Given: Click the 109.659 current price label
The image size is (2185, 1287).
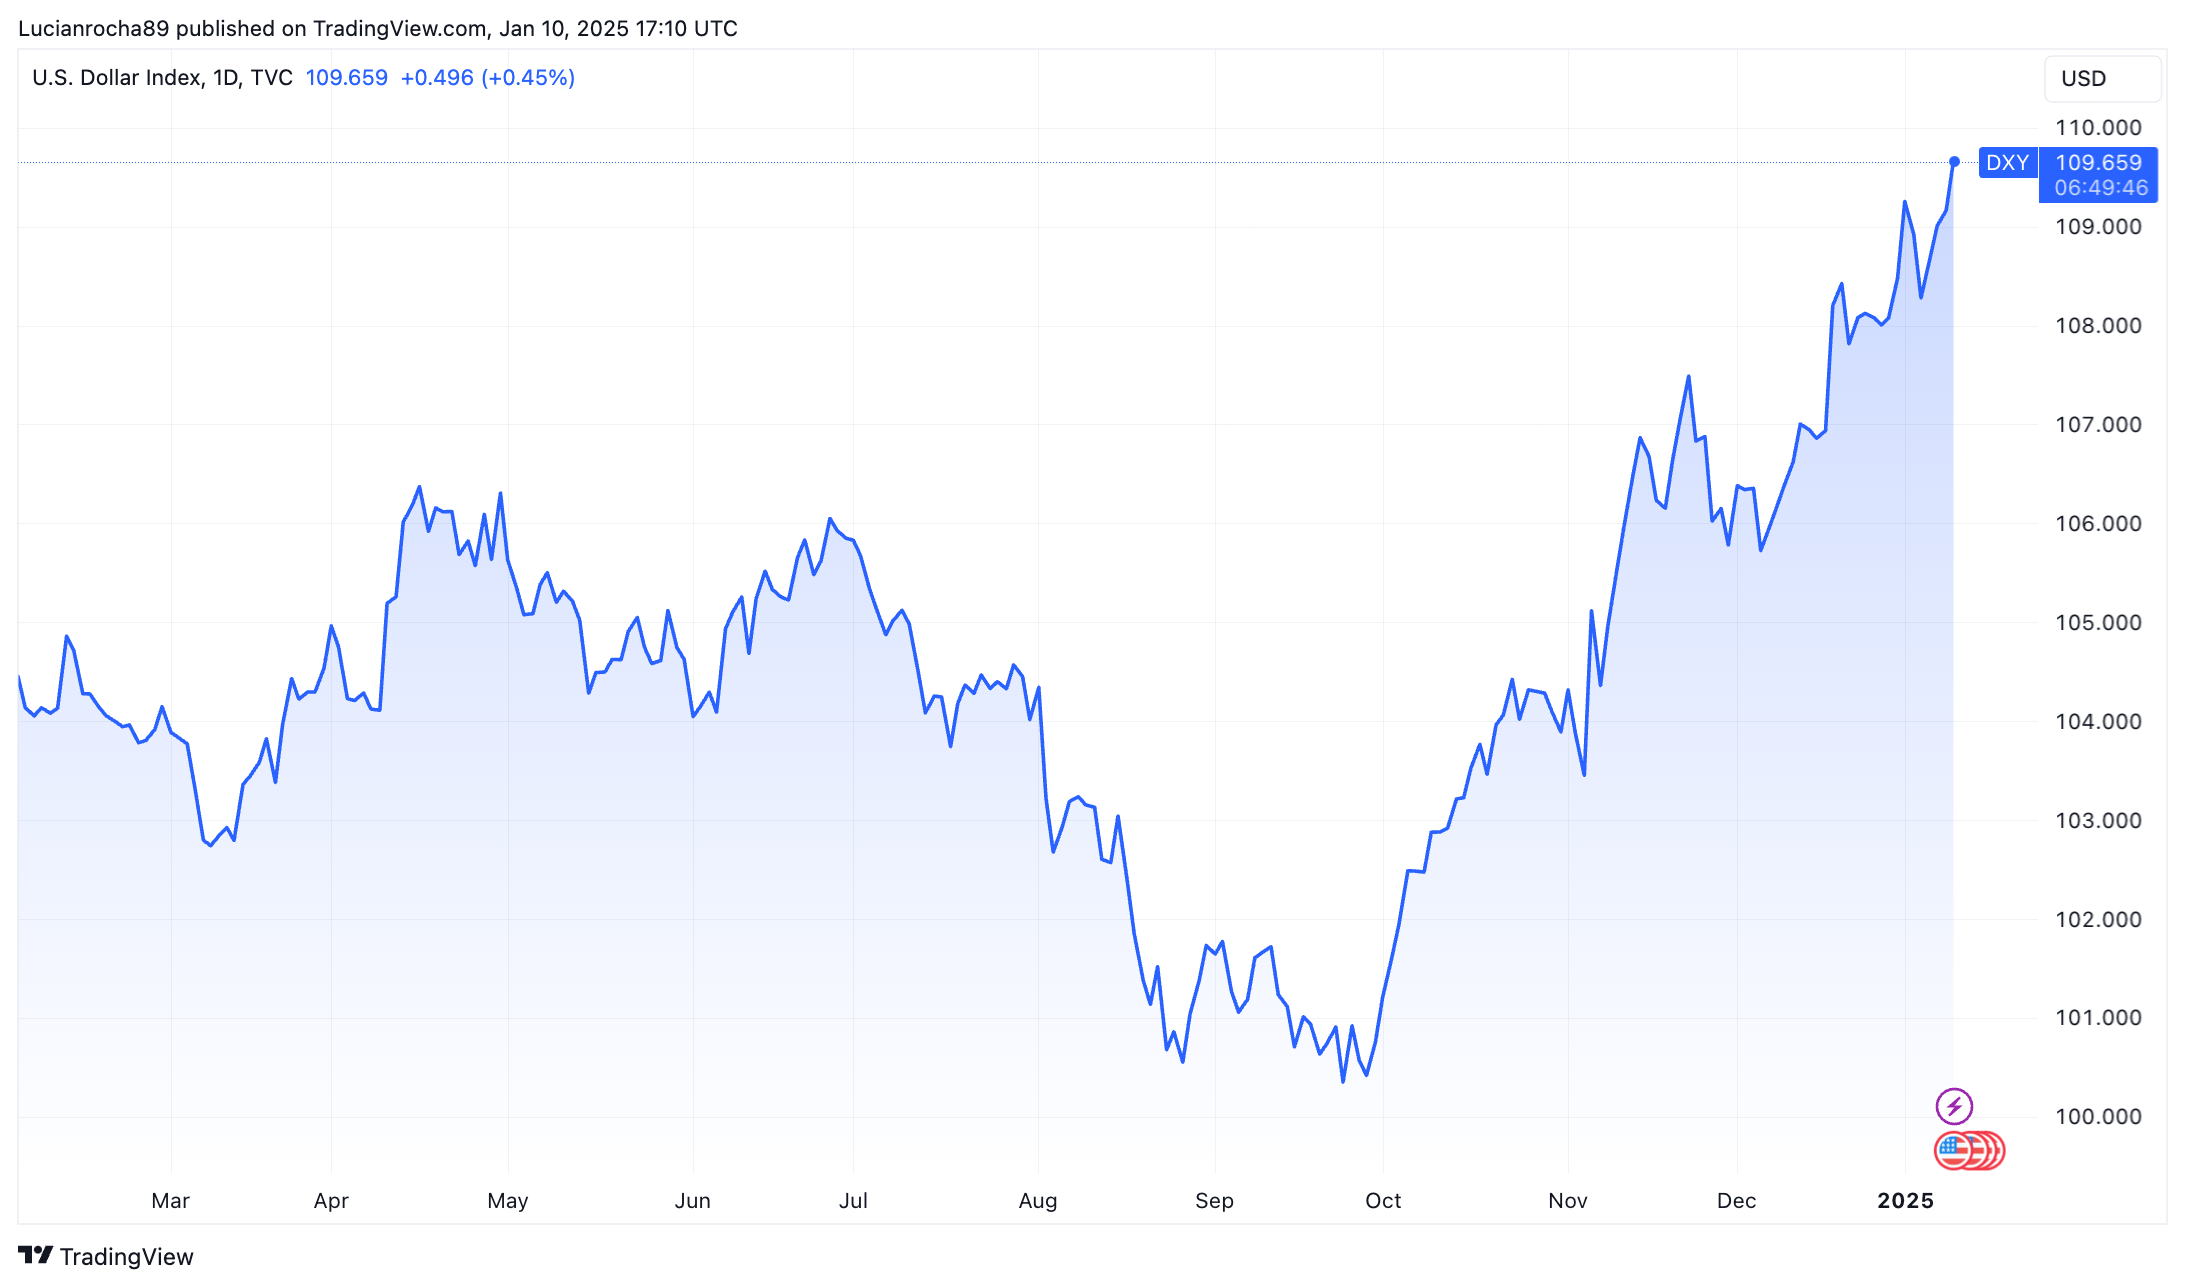Looking at the screenshot, I should (2098, 162).
